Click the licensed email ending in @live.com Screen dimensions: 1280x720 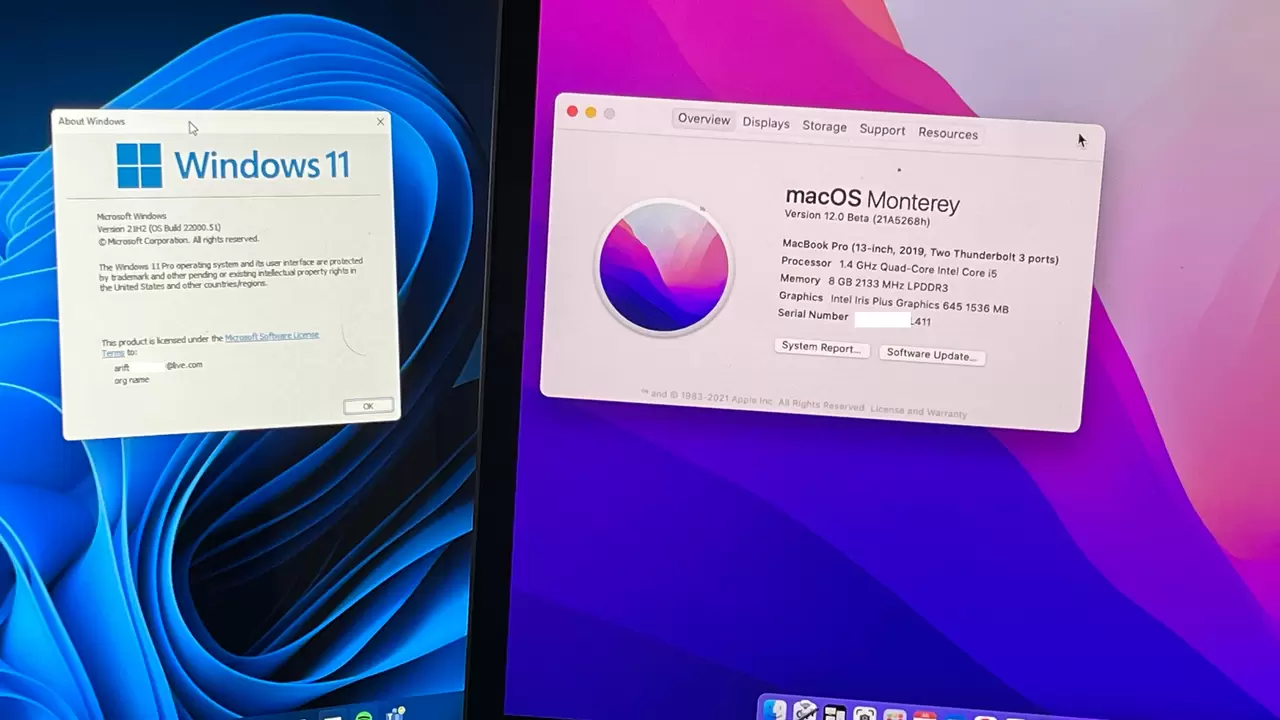[x=158, y=366]
